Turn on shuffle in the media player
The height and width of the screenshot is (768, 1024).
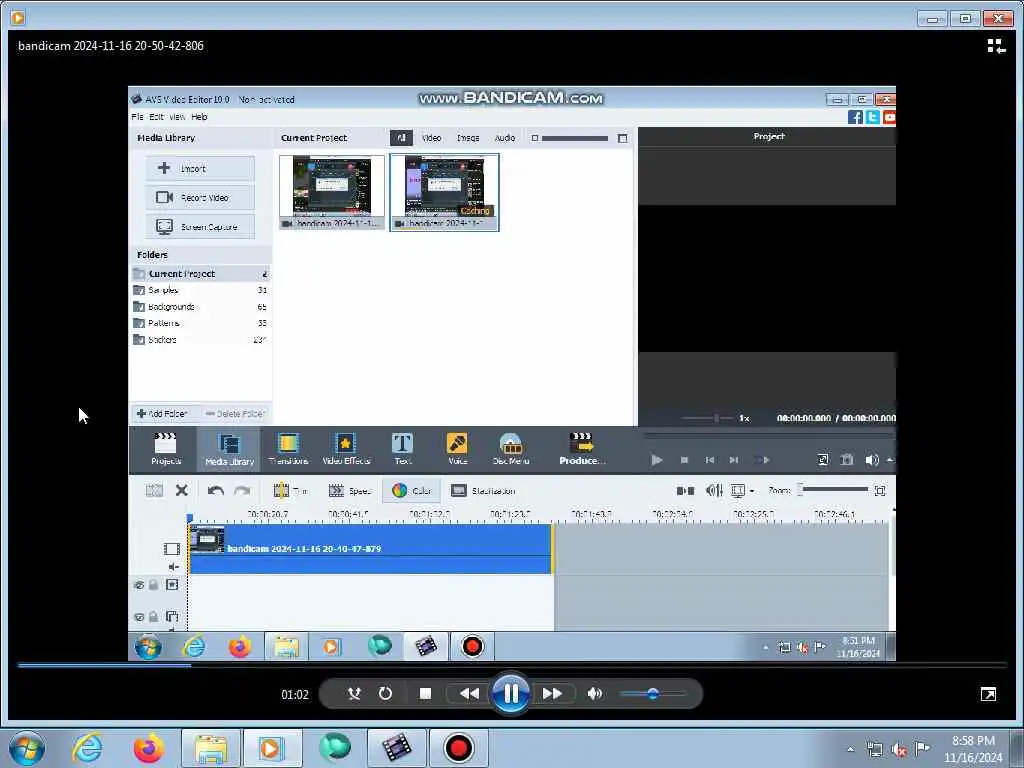354,694
